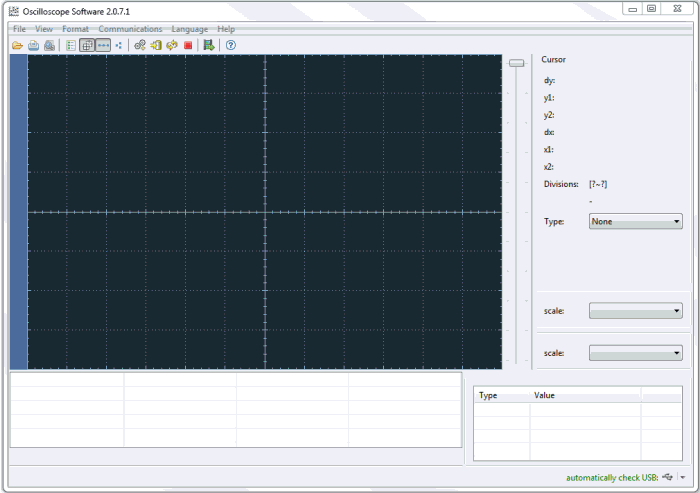Viewport: 700px width, 493px height.
Task: Click the list view toolbar icon
Action: pos(71,45)
